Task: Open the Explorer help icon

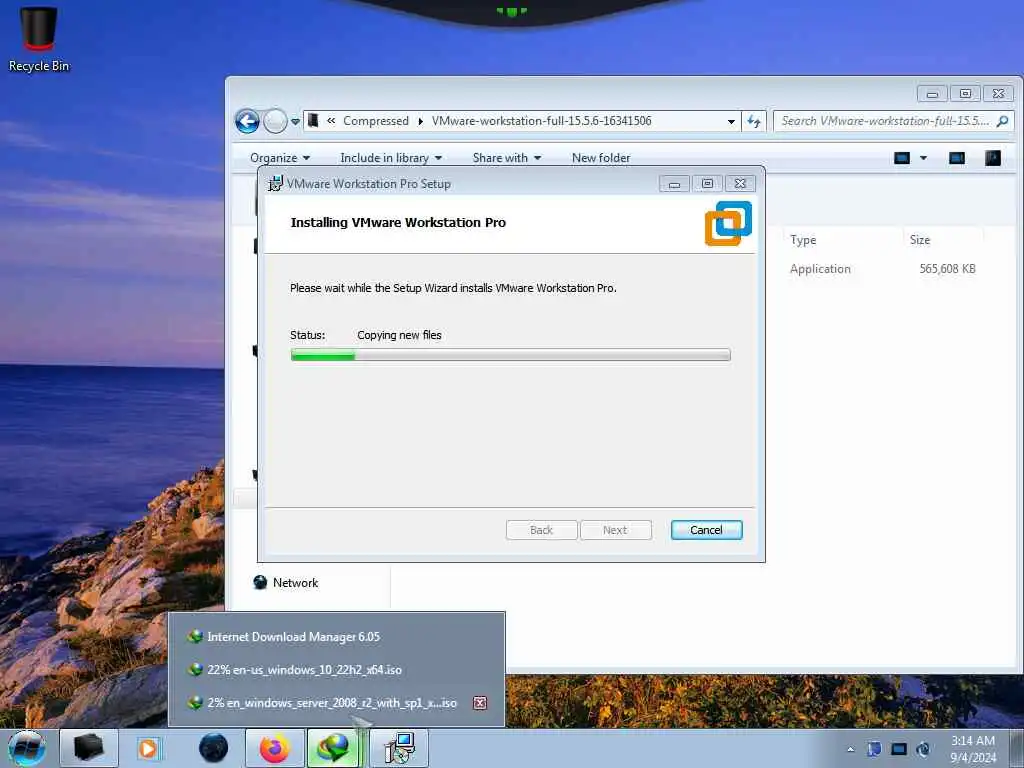Action: 993,158
